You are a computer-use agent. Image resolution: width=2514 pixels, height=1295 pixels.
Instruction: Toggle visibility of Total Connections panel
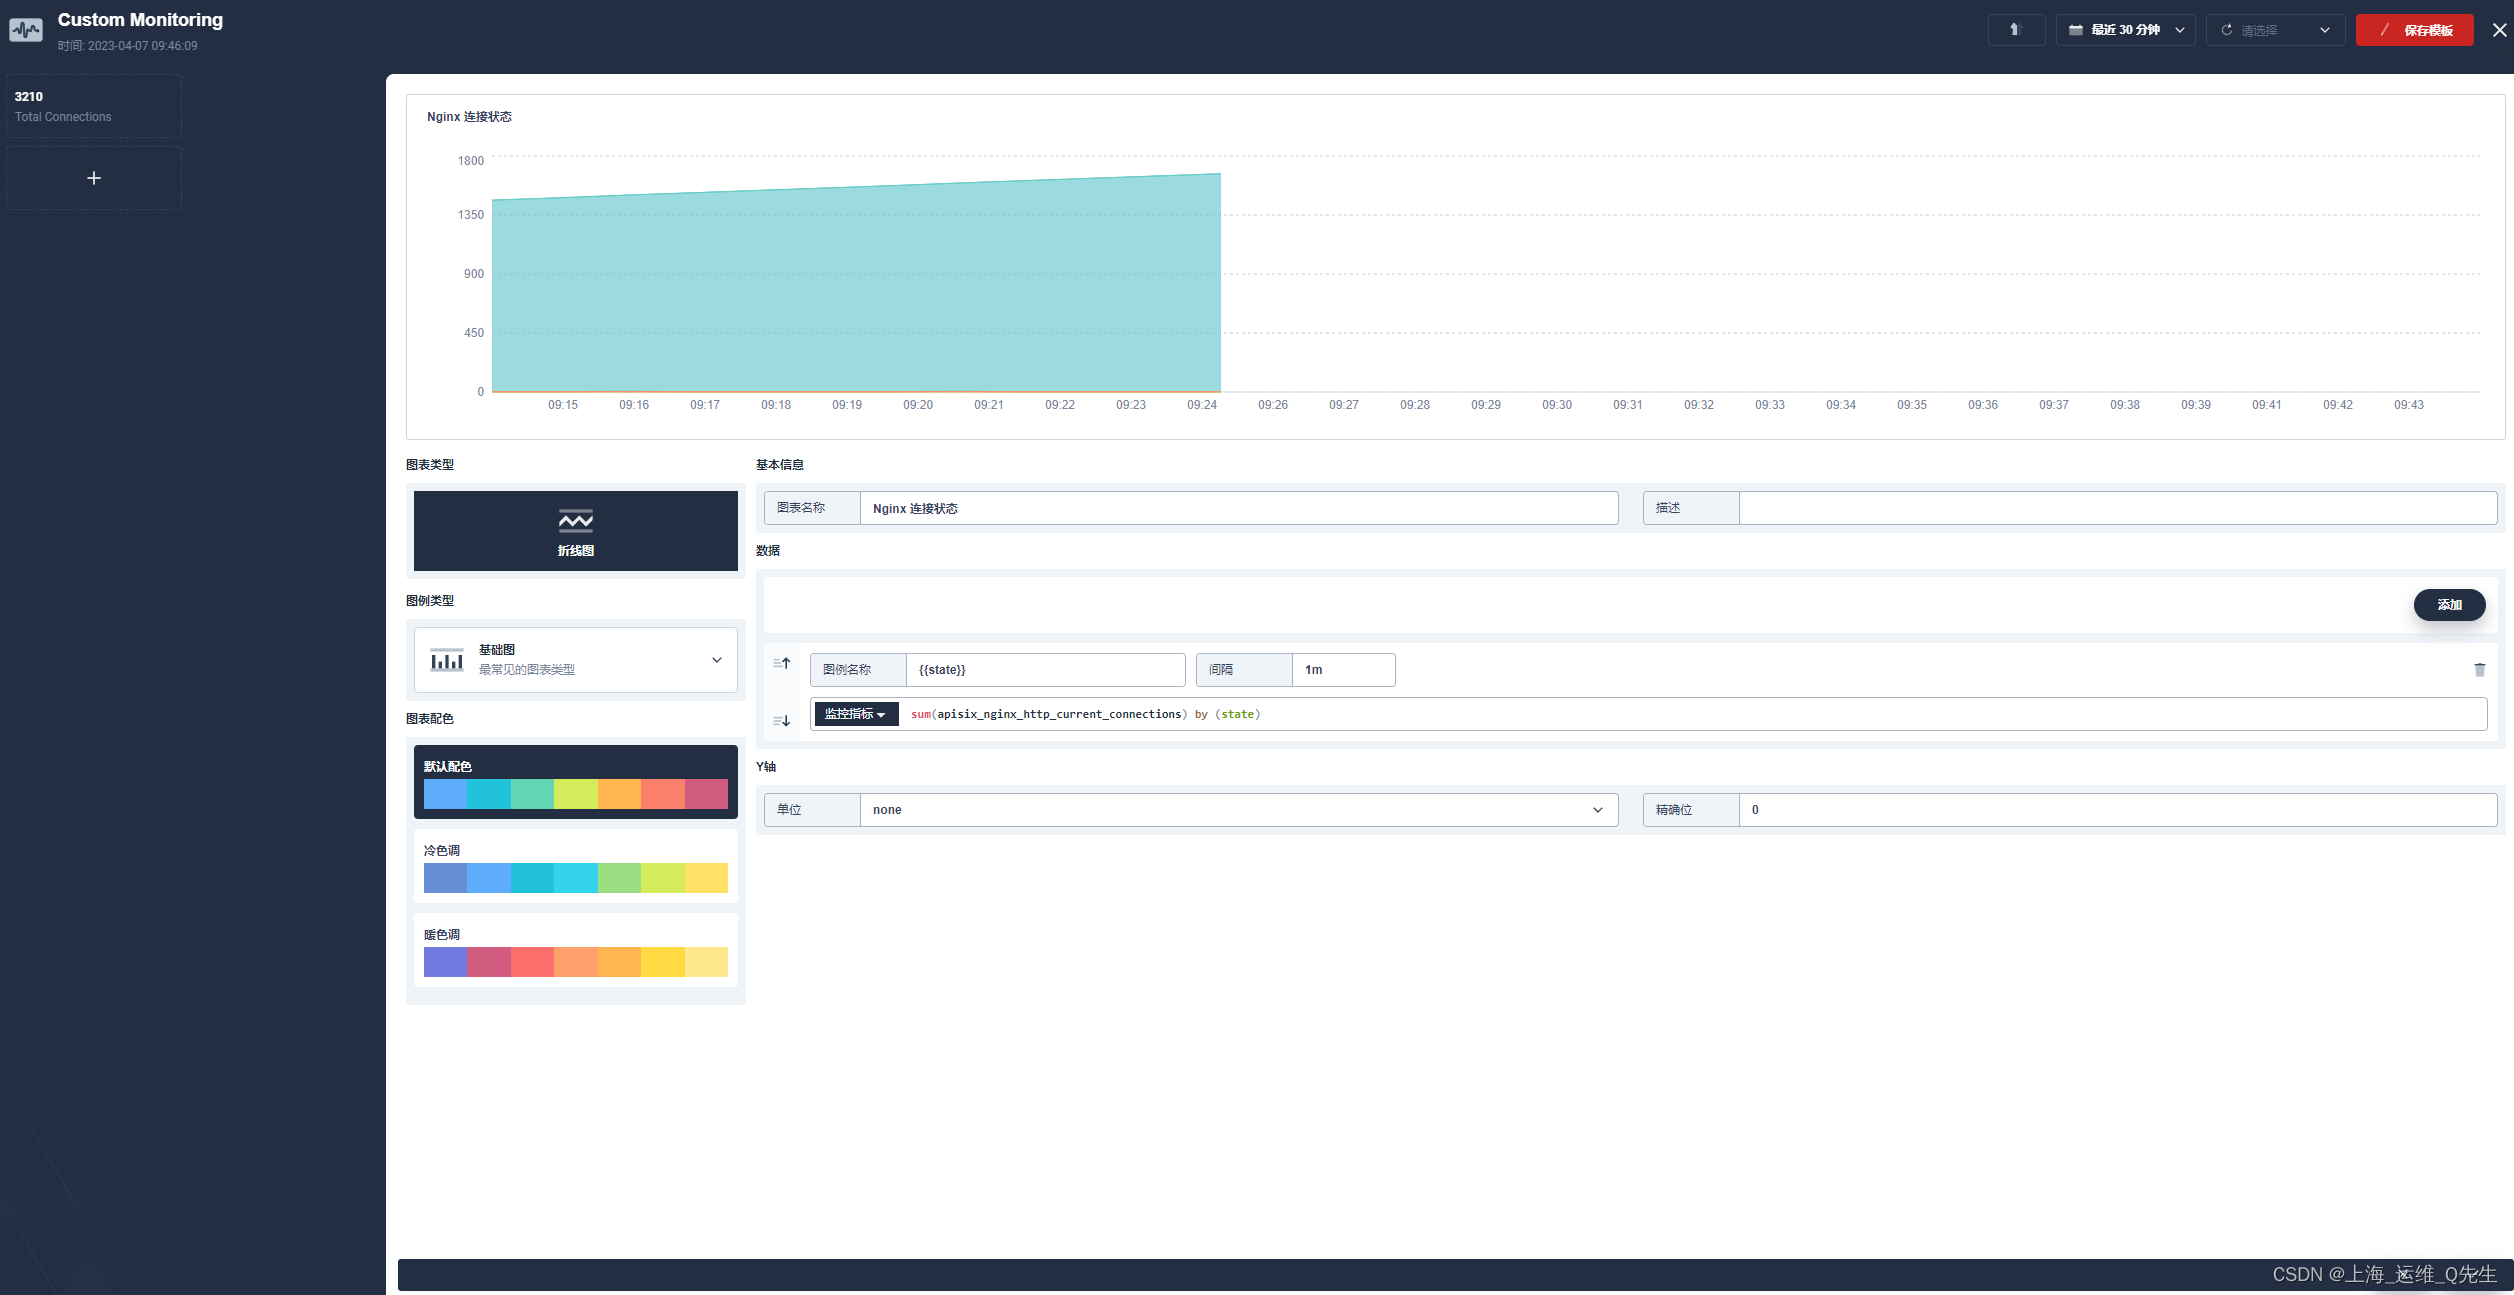coord(92,104)
